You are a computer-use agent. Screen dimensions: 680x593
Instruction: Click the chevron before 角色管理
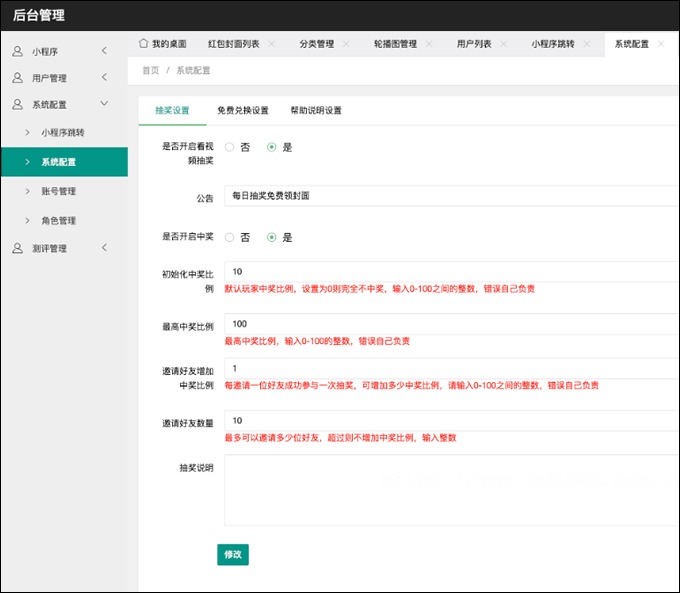pyautogui.click(x=27, y=220)
